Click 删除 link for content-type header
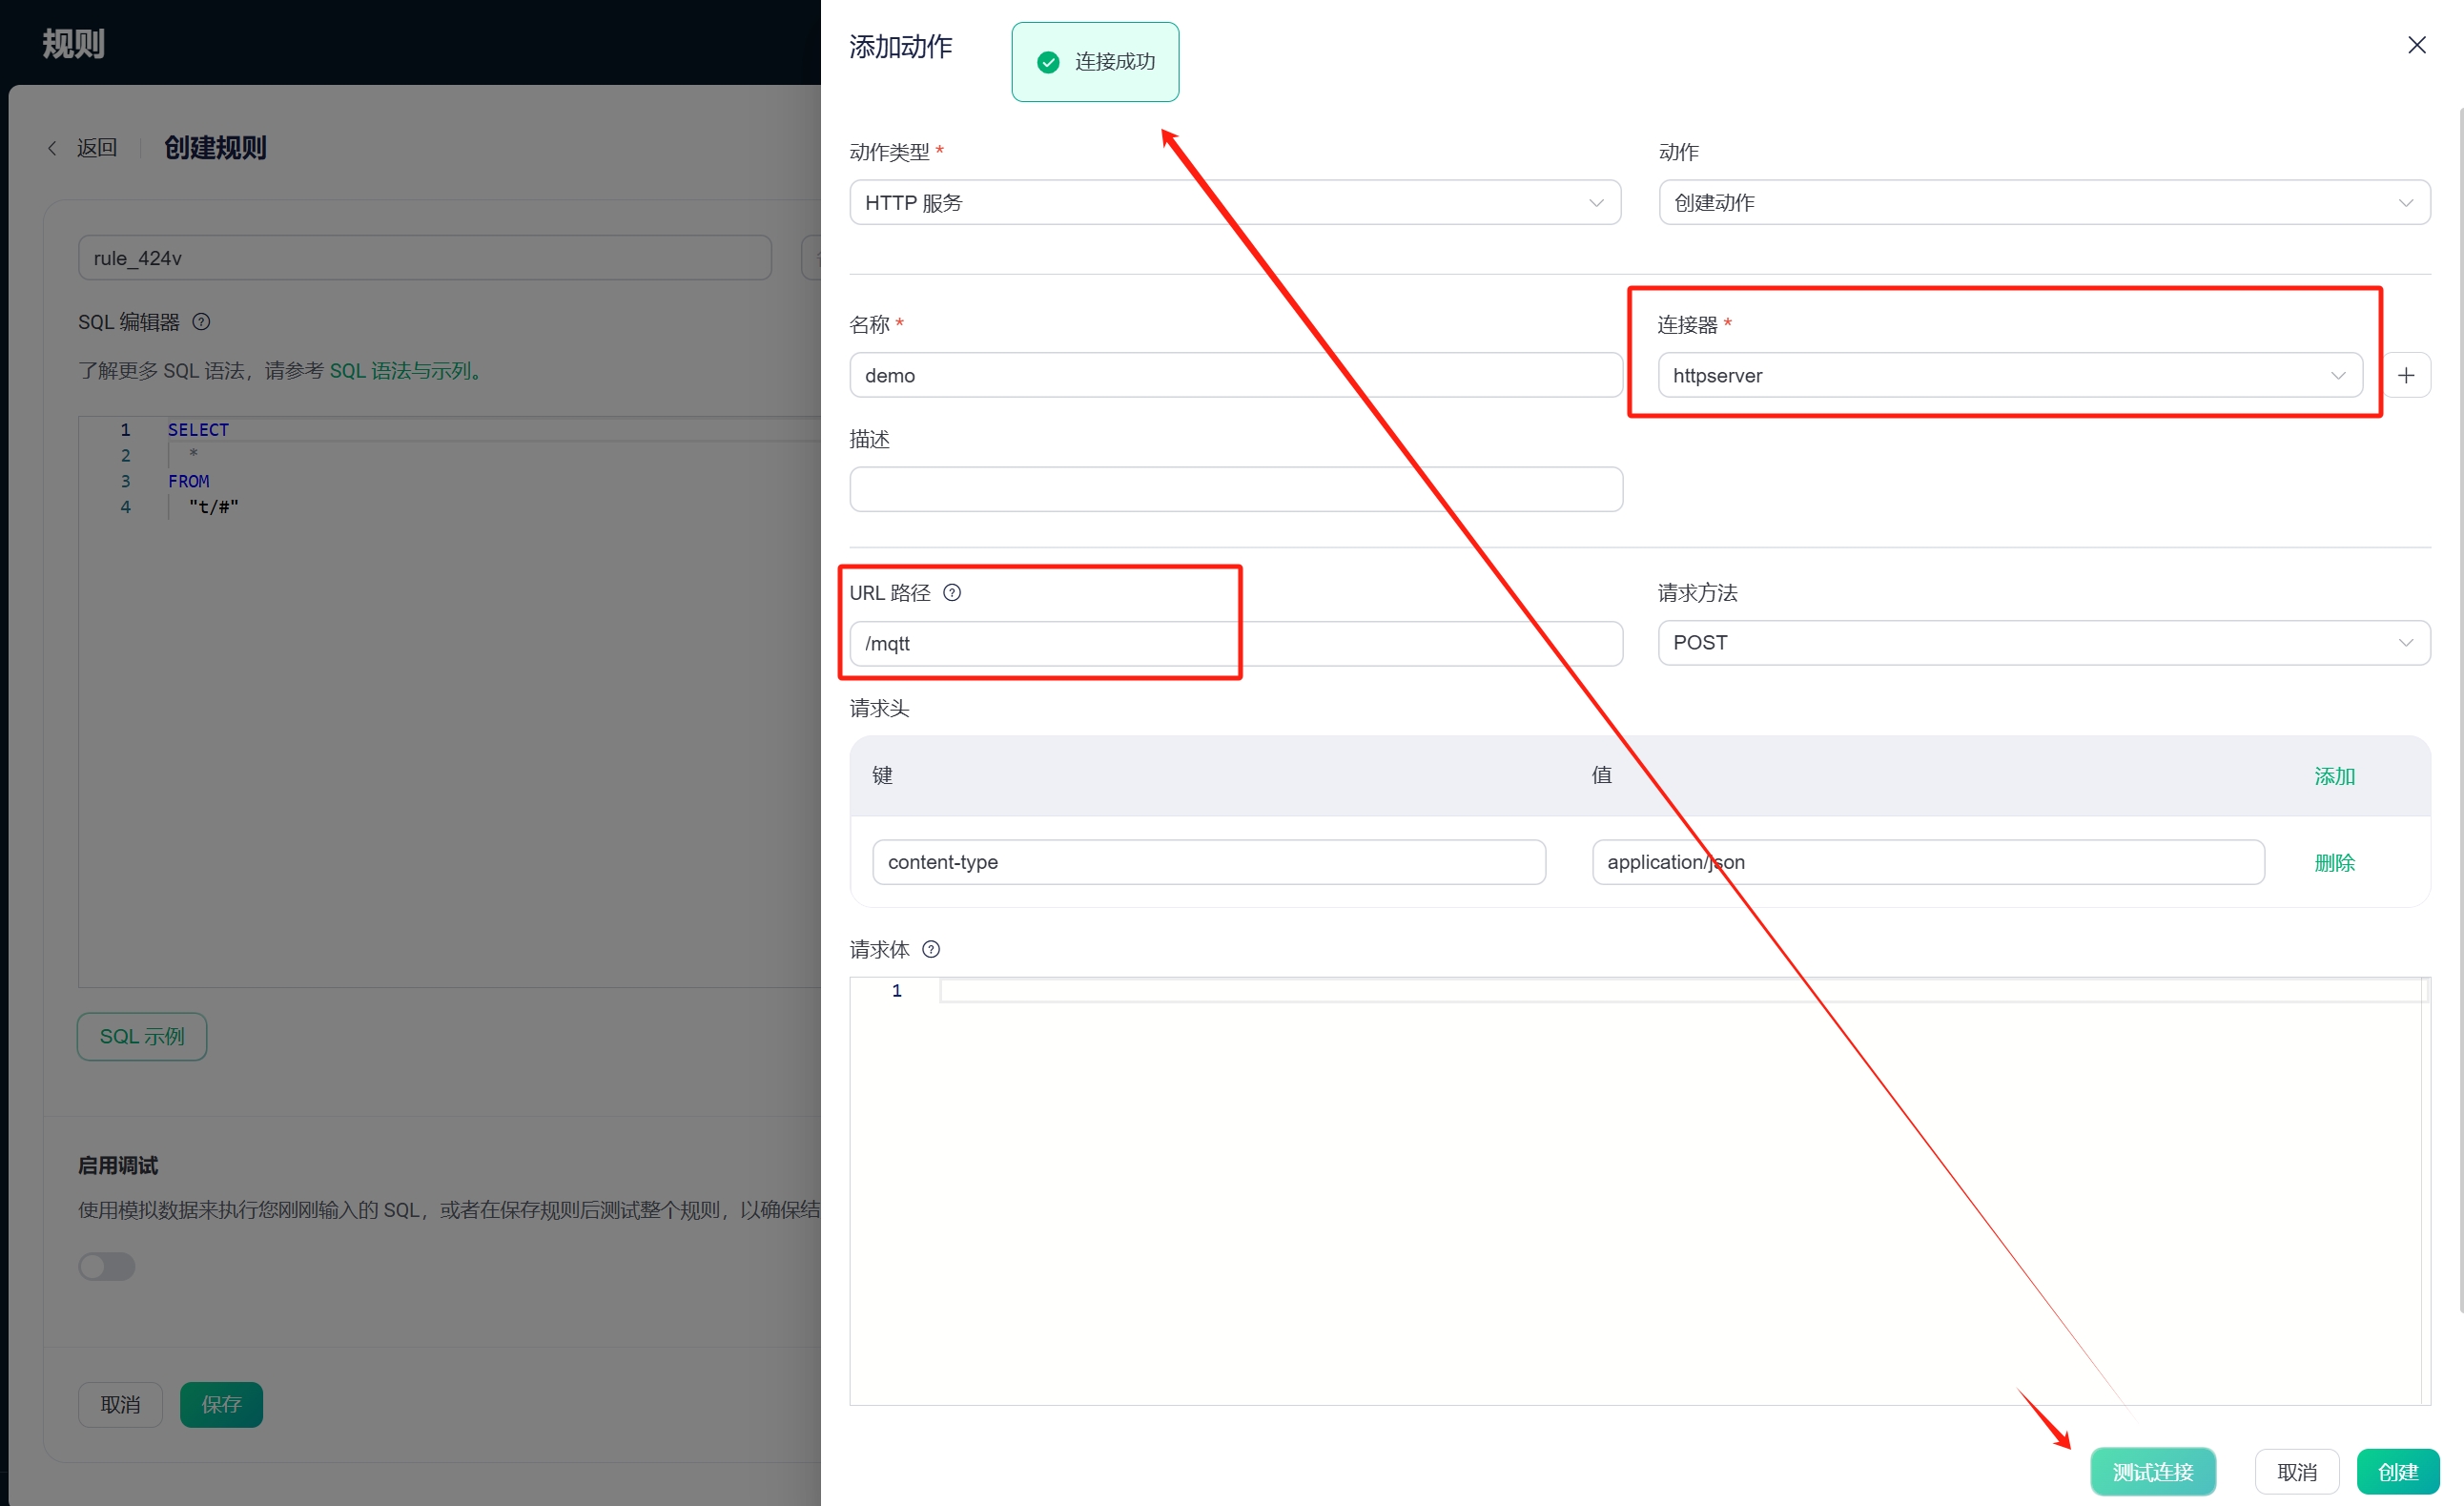Image resolution: width=2464 pixels, height=1506 pixels. click(2333, 862)
